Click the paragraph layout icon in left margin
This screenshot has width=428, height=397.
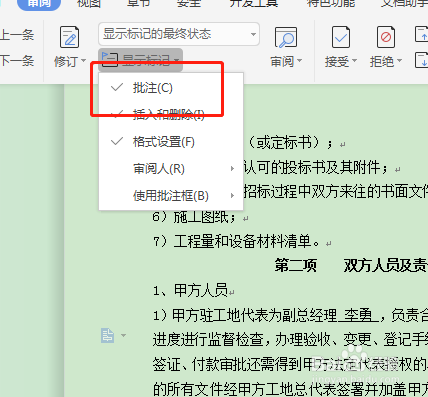click(x=107, y=335)
